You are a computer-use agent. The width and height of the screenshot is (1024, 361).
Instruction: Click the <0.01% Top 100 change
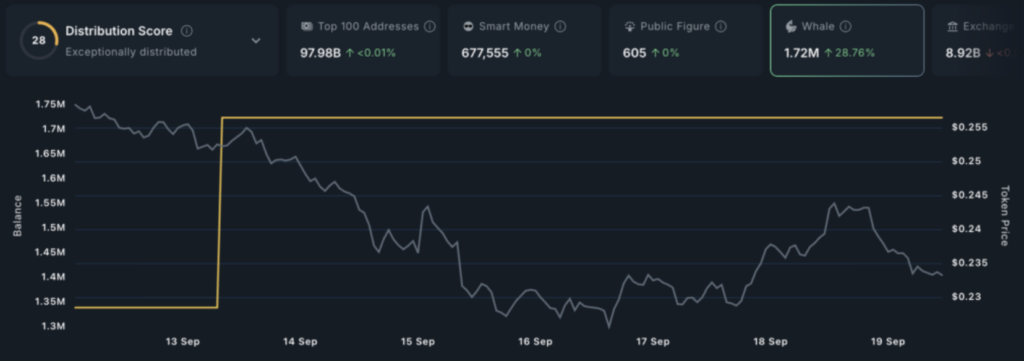tap(376, 53)
